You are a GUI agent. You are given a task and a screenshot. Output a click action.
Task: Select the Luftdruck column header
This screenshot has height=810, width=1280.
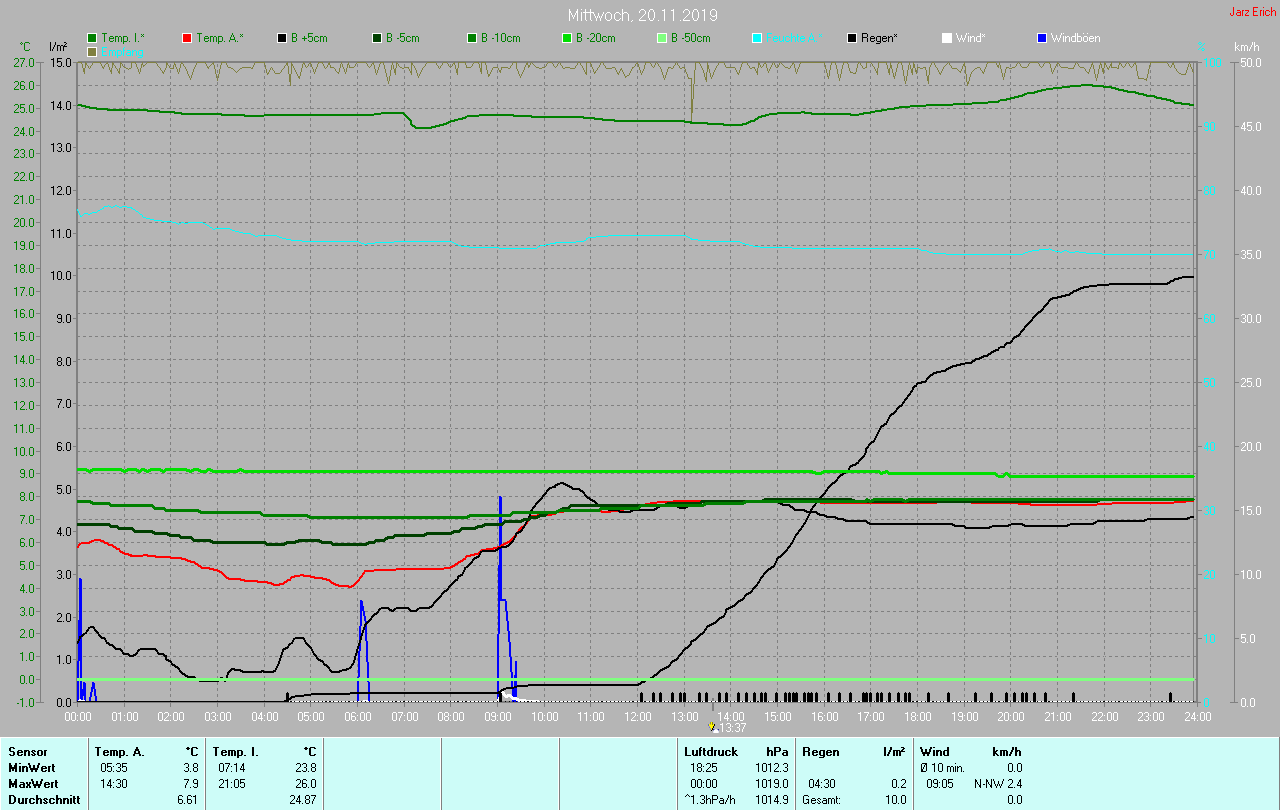click(x=710, y=751)
